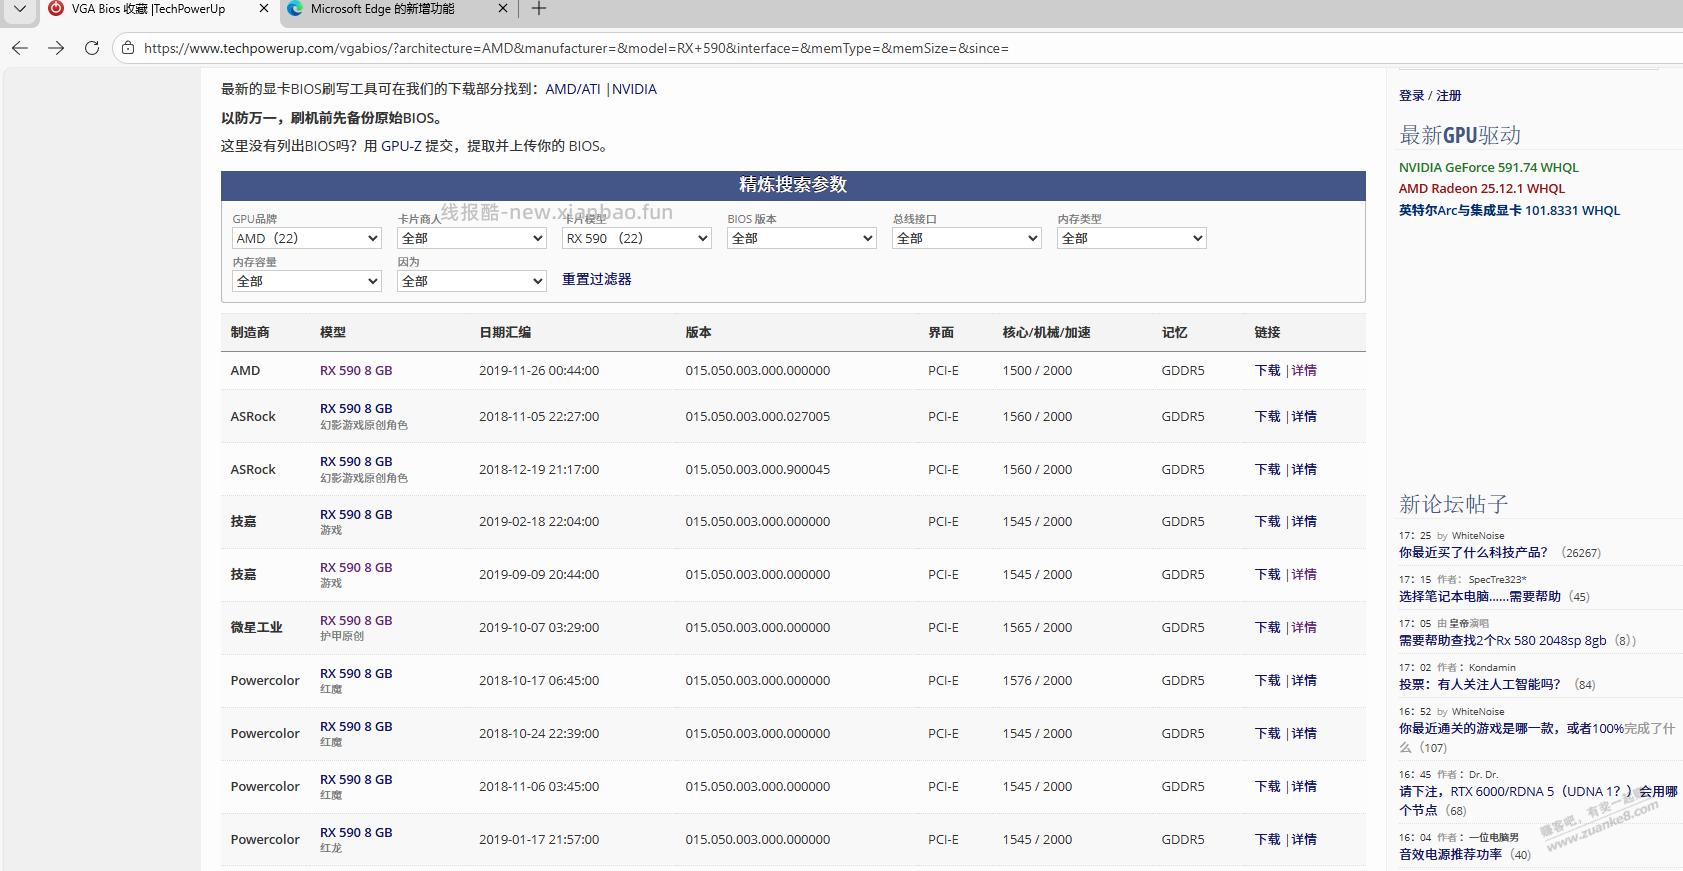The width and height of the screenshot is (1683, 871).
Task: Open the 内存类型 dropdown
Action: pyautogui.click(x=1131, y=238)
